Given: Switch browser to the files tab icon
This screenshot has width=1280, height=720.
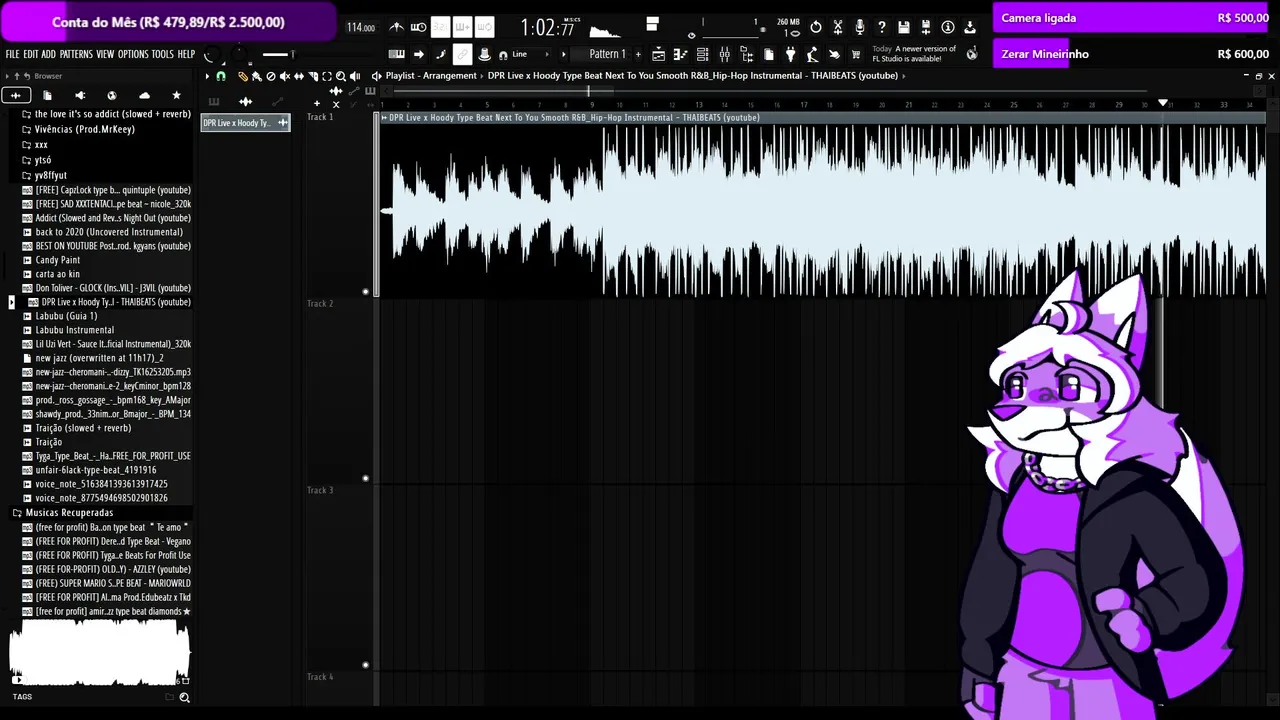Looking at the screenshot, I should [47, 95].
